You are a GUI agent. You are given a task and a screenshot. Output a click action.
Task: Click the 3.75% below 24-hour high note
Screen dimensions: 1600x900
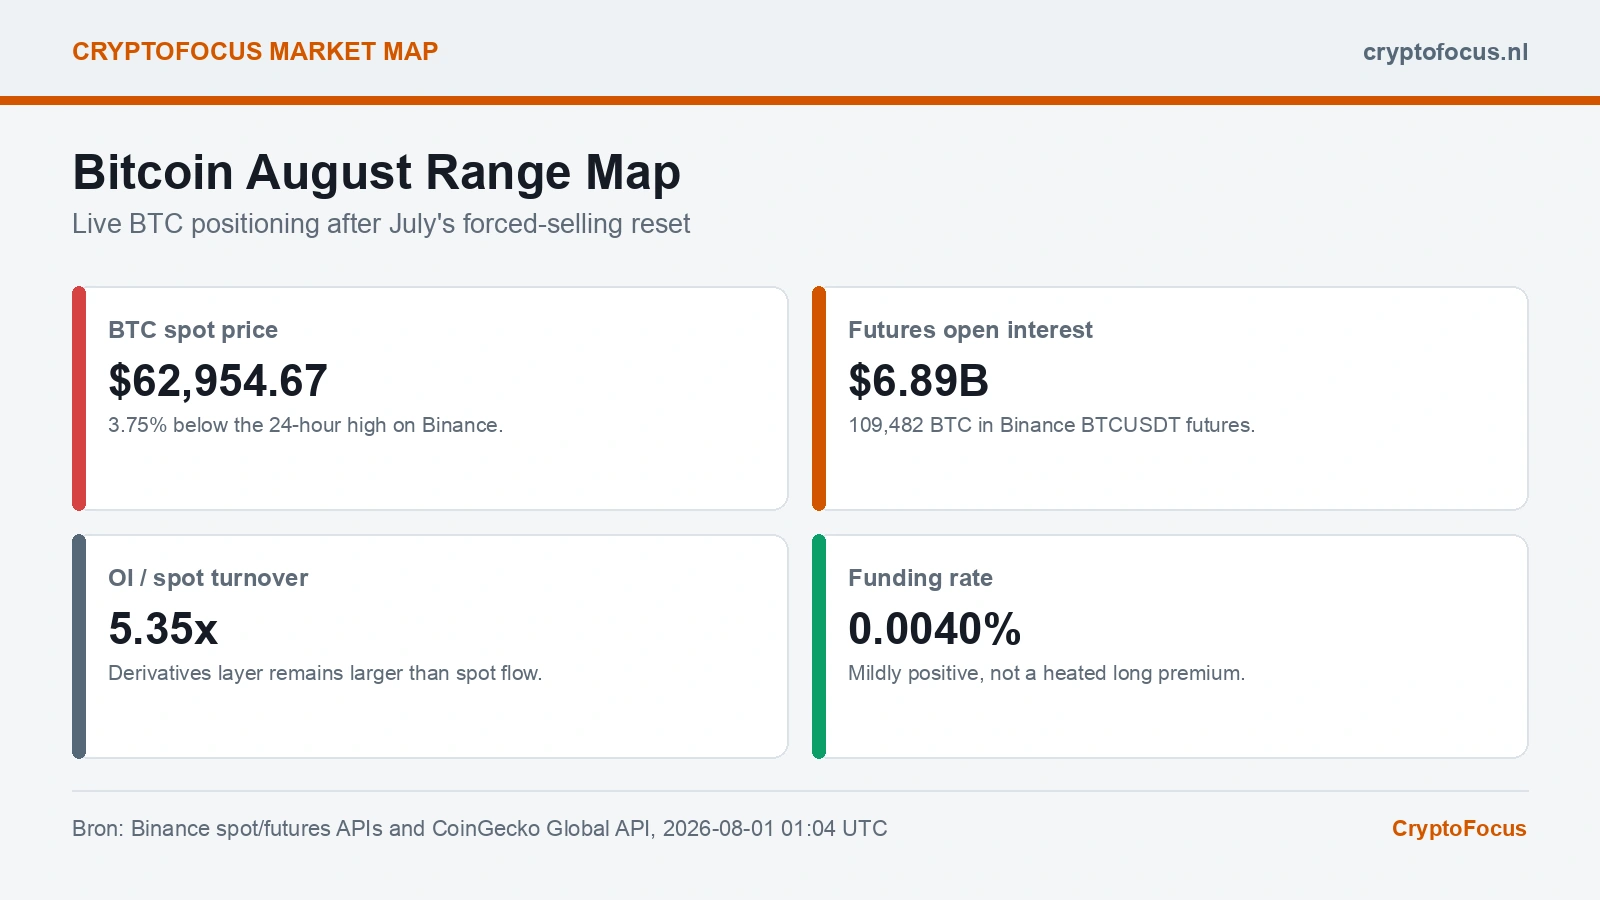(306, 425)
